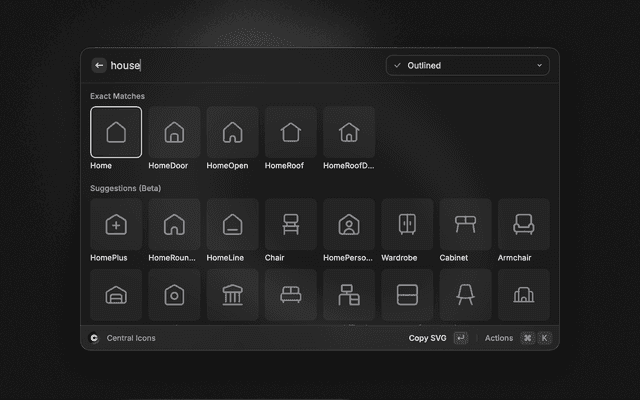Click the Central Icons label
This screenshot has height=400, width=640.
[x=131, y=338]
